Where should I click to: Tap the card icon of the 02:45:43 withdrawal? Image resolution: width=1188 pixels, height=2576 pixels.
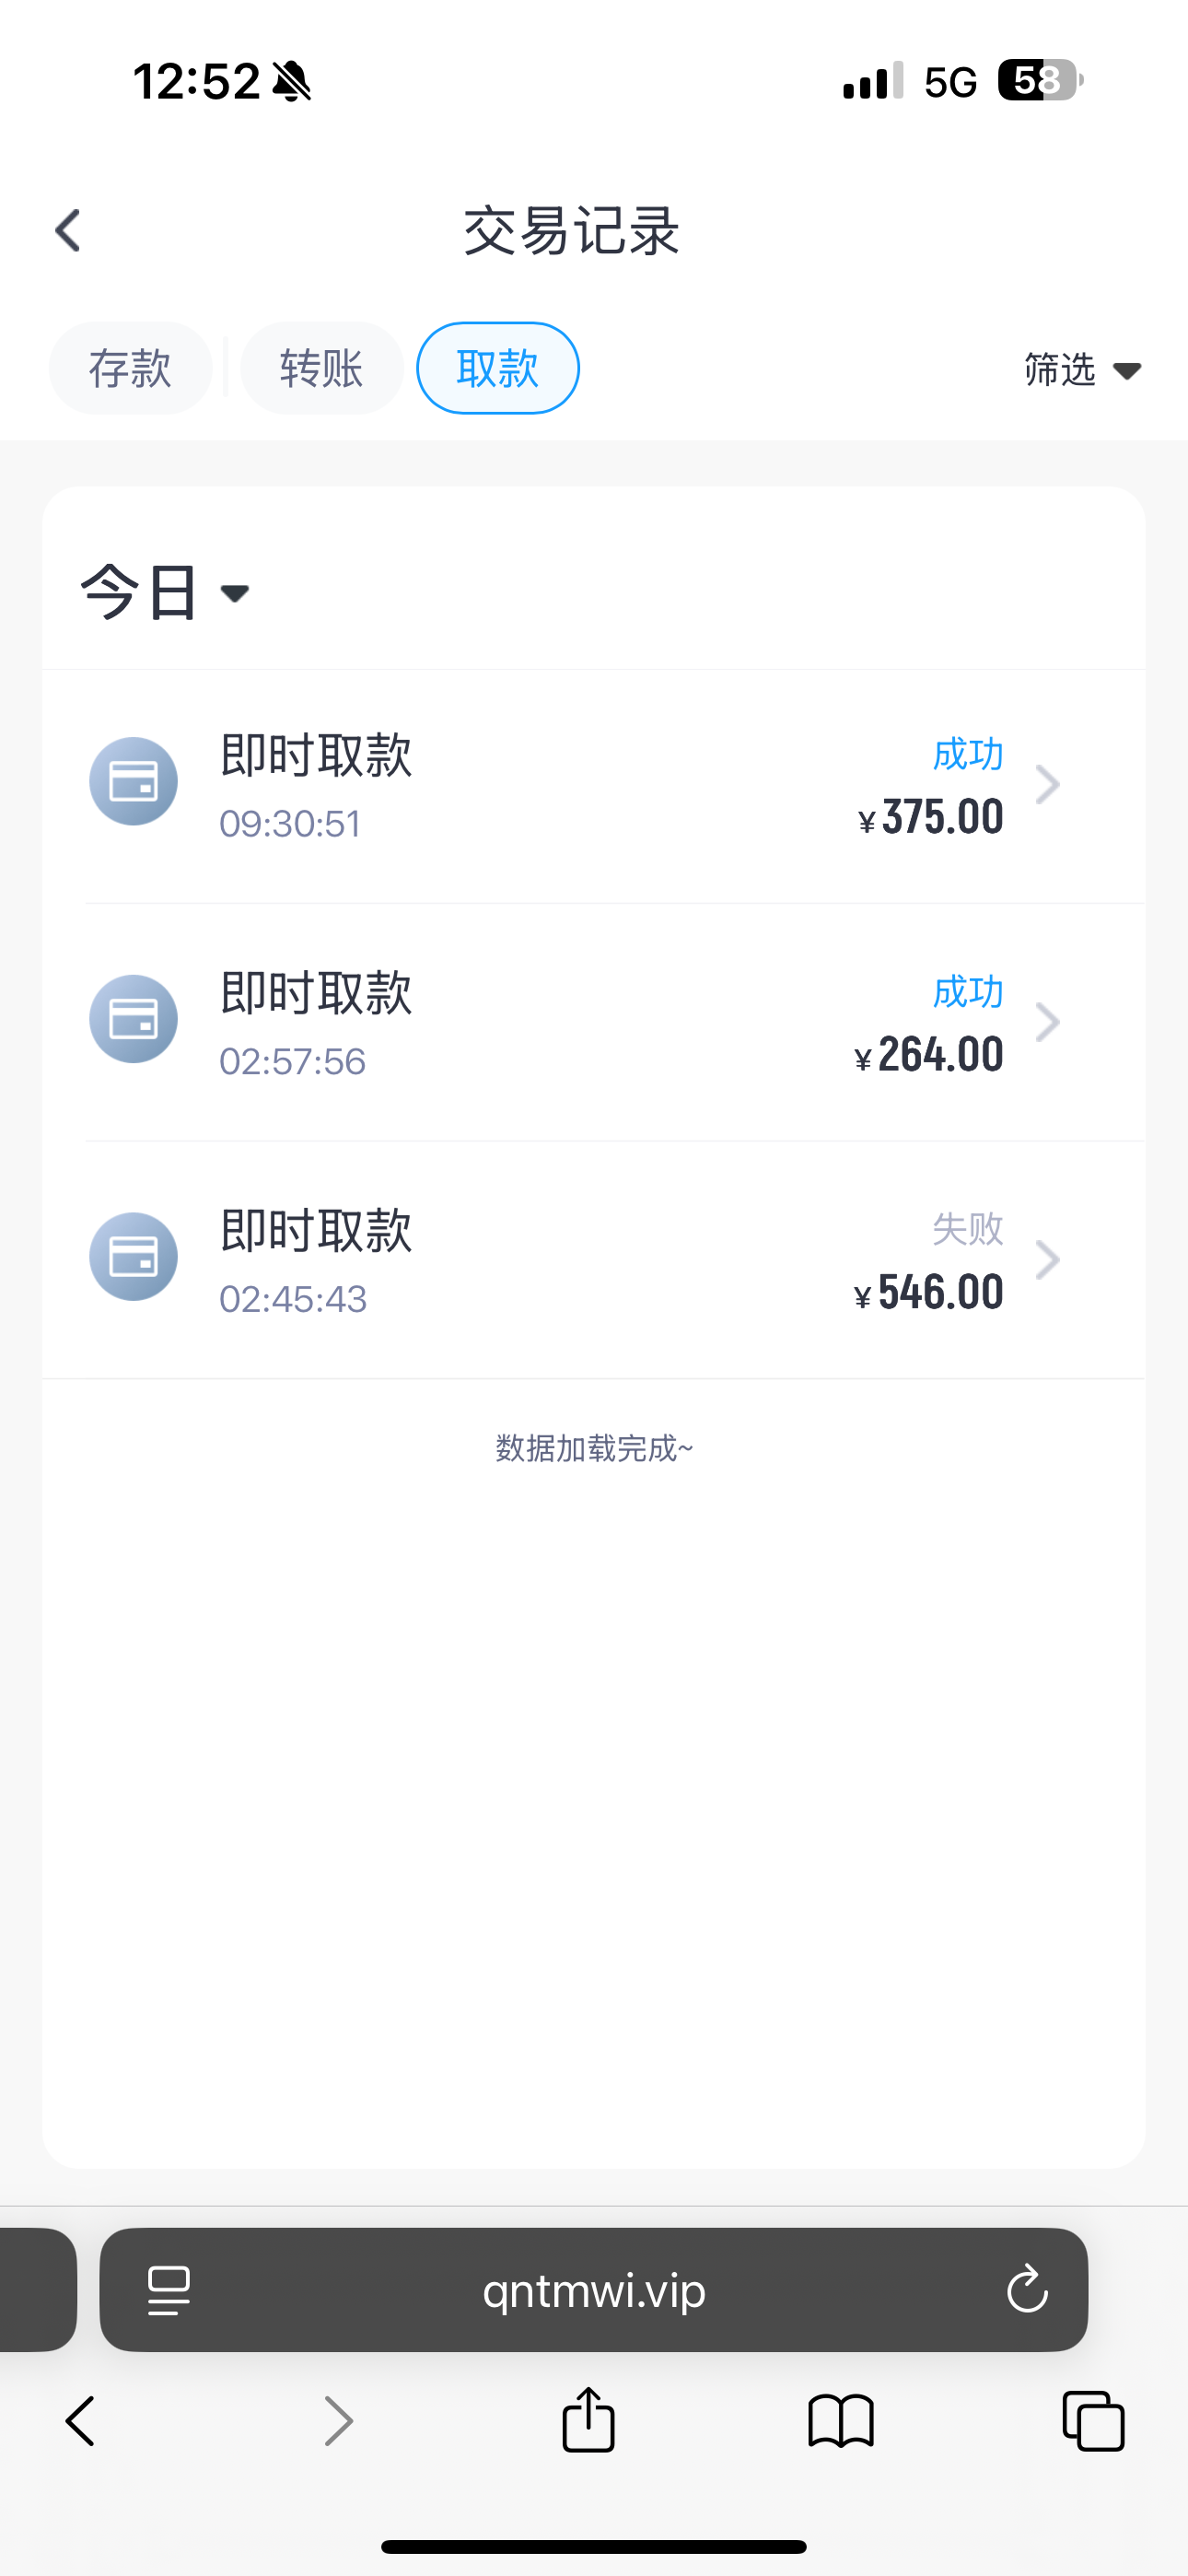point(133,1257)
